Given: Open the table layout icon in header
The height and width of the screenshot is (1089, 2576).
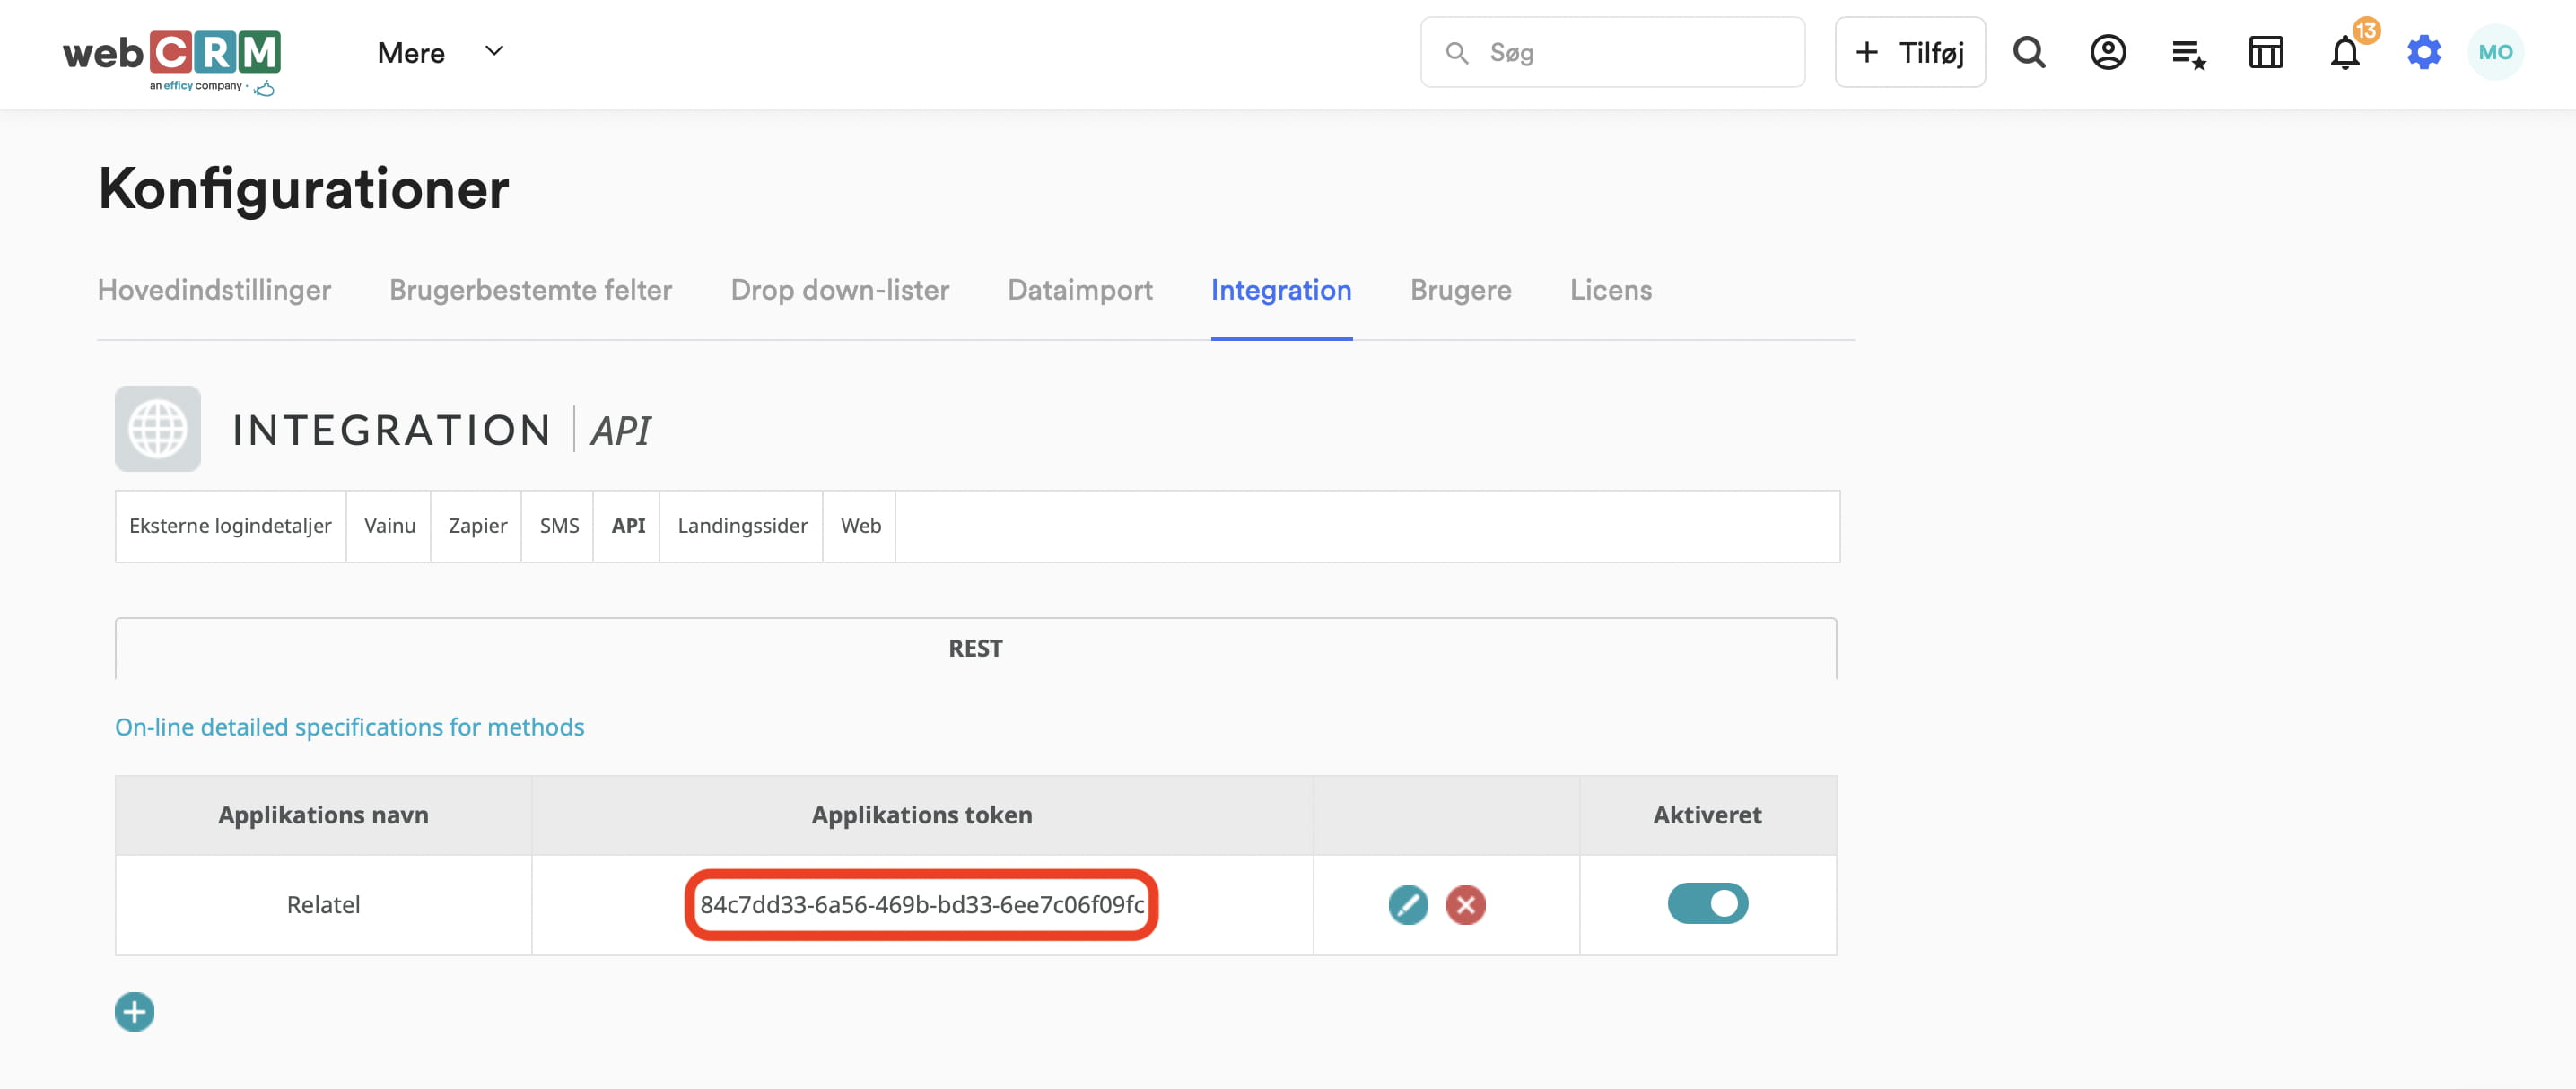Looking at the screenshot, I should tap(2265, 52).
